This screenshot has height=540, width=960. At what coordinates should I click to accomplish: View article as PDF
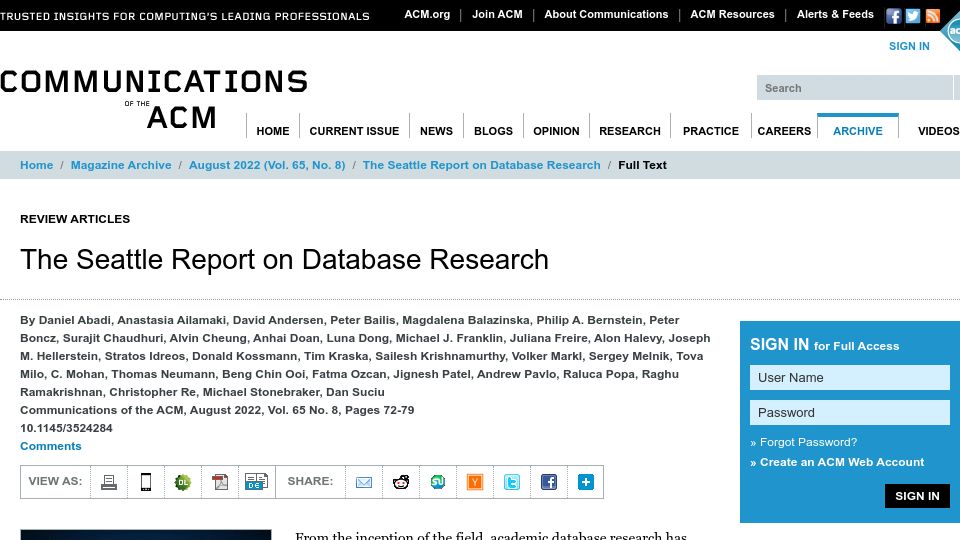coord(220,482)
